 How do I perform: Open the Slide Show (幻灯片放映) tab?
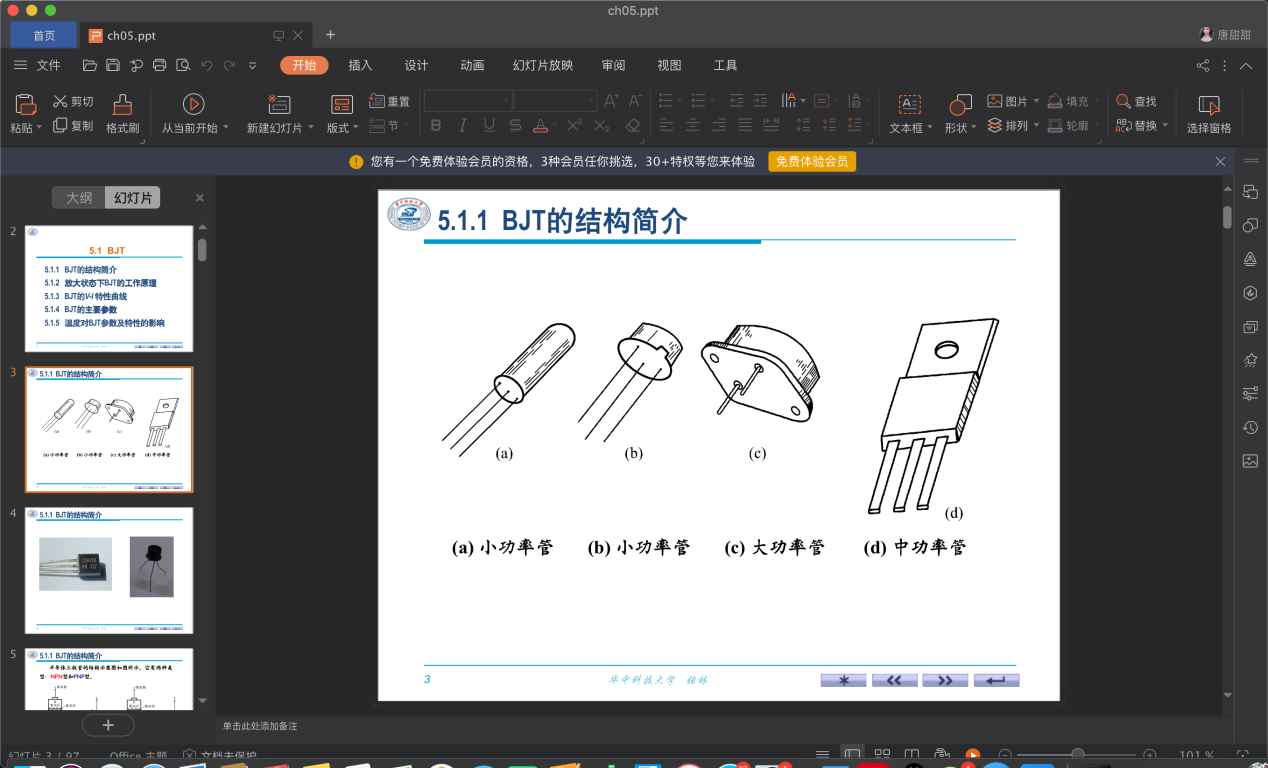click(542, 65)
